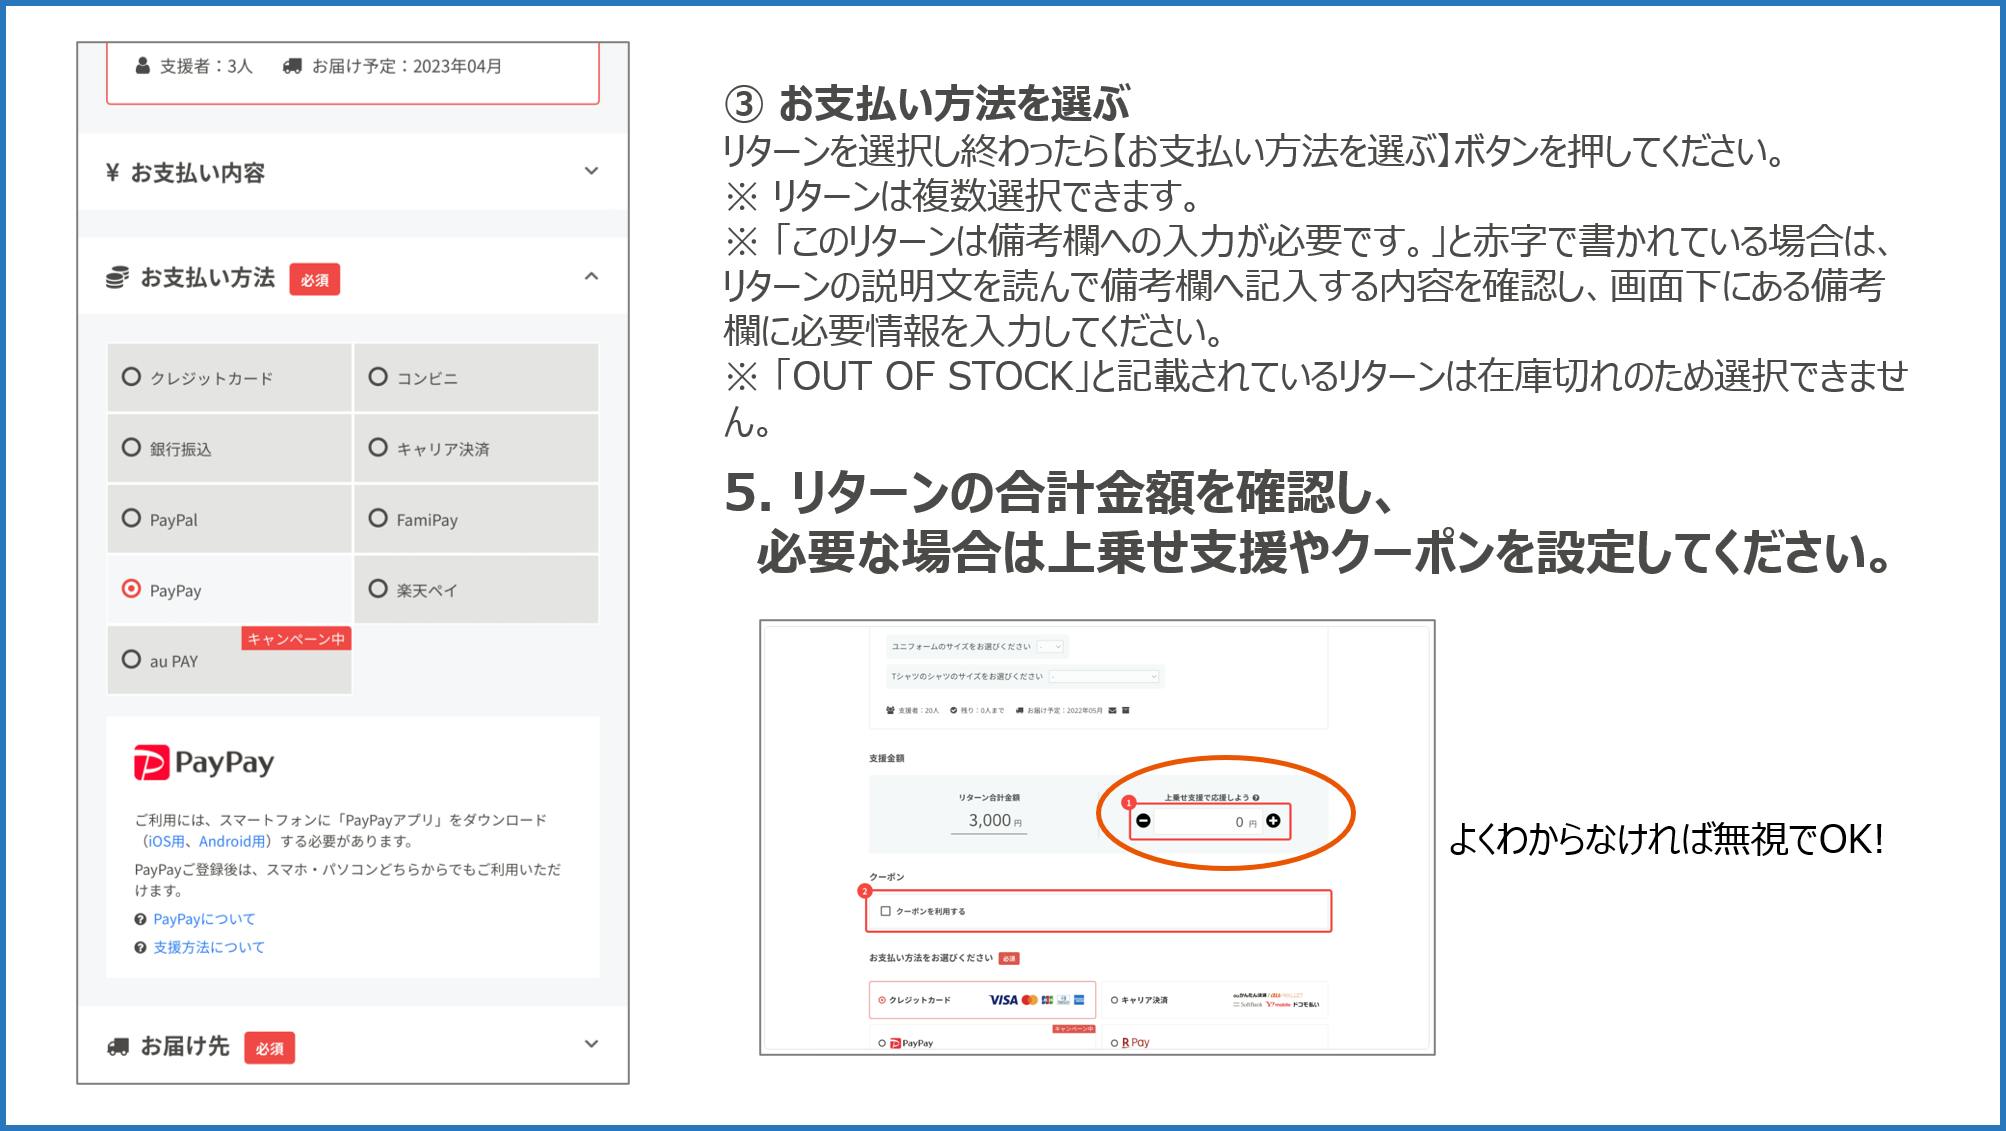The height and width of the screenshot is (1131, 2006).
Task: Check the クーポンを利用する checkbox
Action: tap(885, 911)
